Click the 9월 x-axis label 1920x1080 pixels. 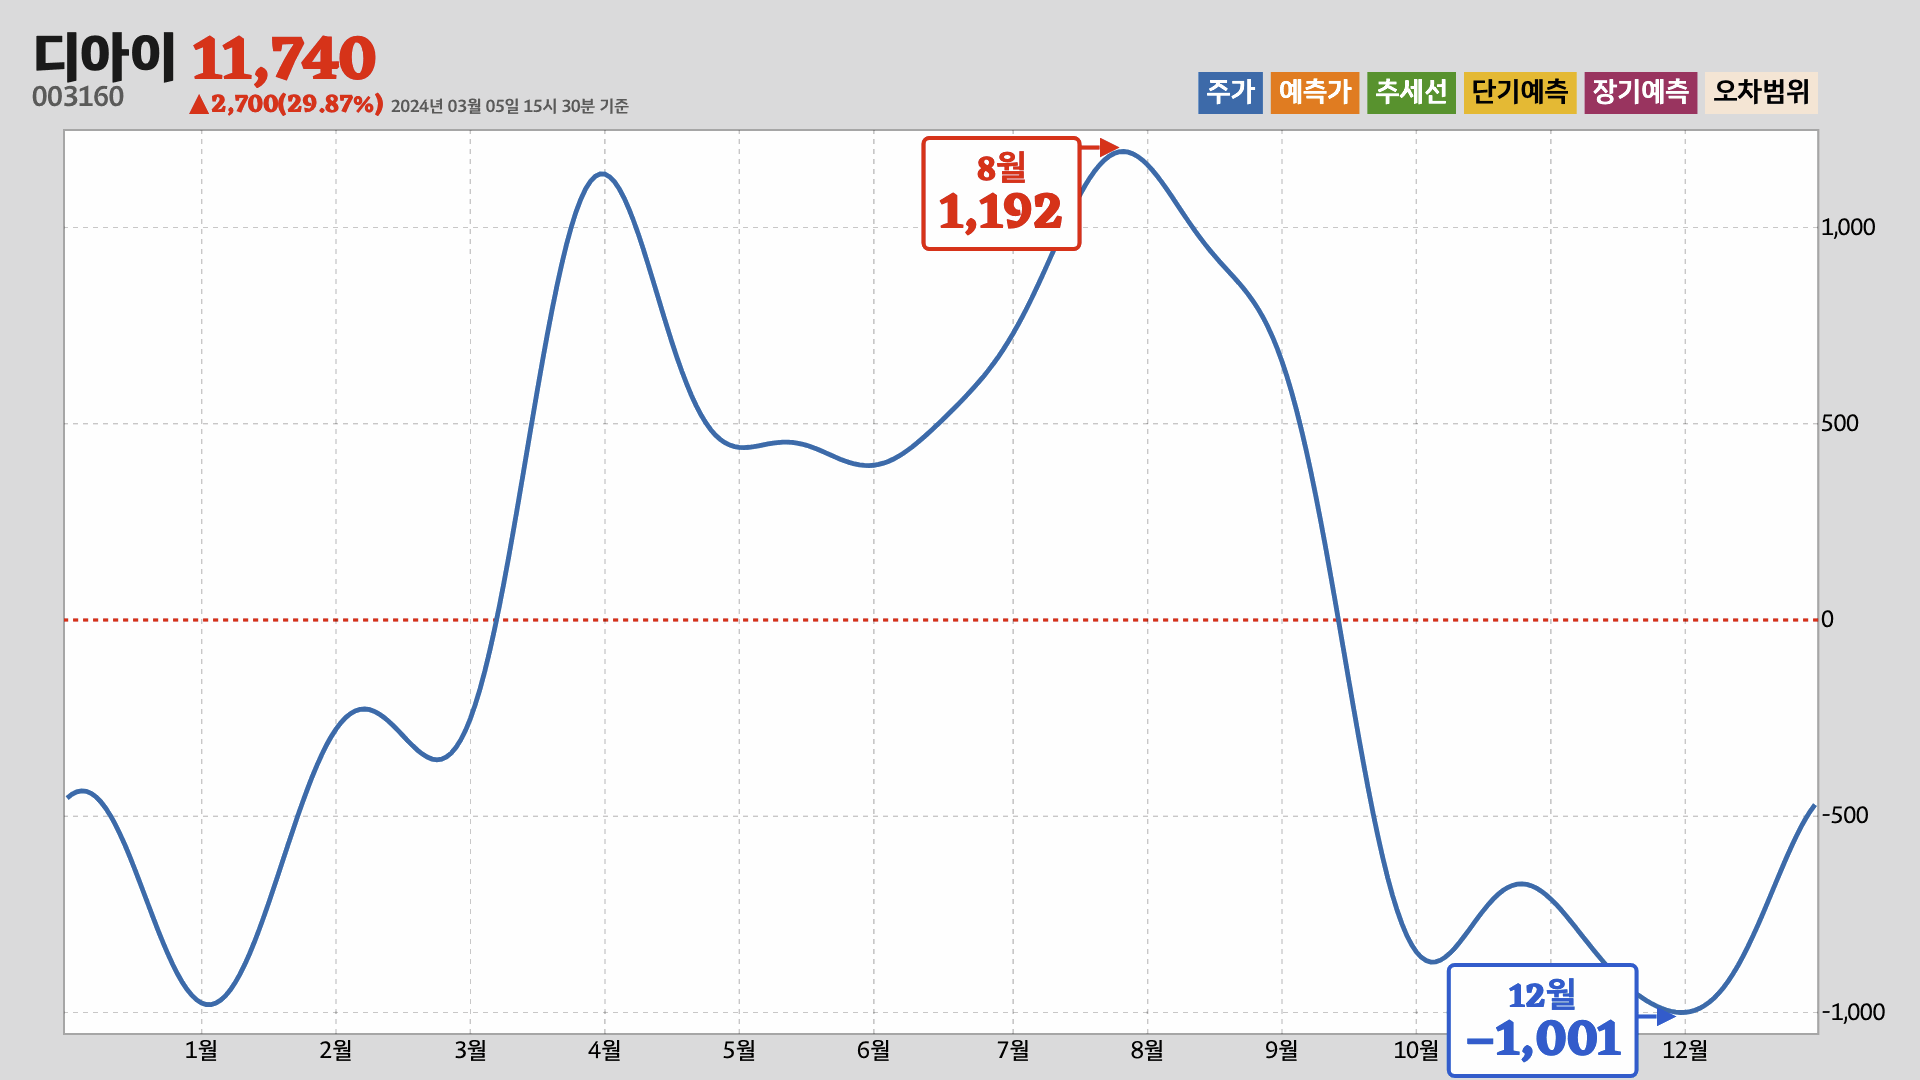click(1281, 1050)
